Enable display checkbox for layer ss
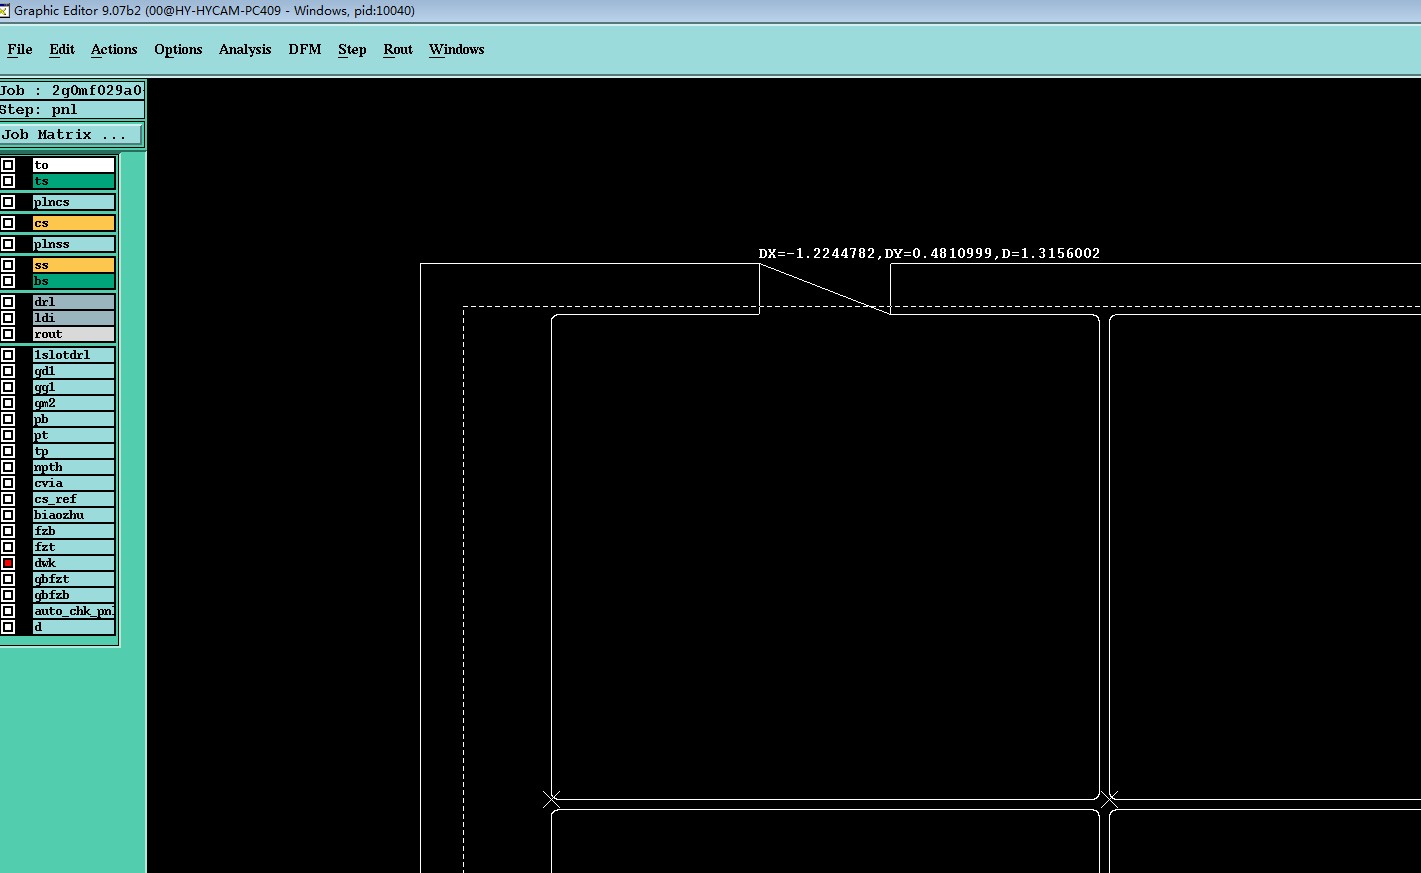The width and height of the screenshot is (1421, 873). (x=8, y=265)
